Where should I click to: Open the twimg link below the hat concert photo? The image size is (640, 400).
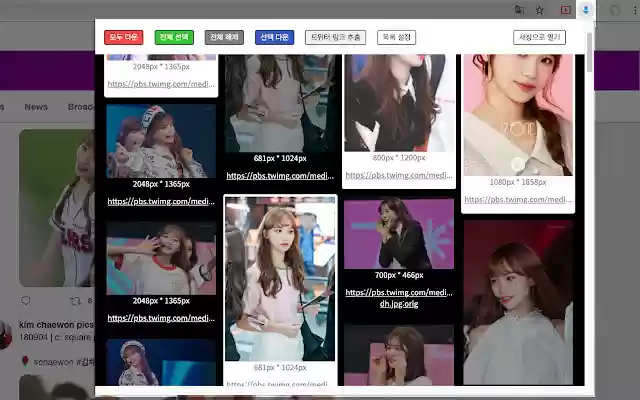(161, 201)
